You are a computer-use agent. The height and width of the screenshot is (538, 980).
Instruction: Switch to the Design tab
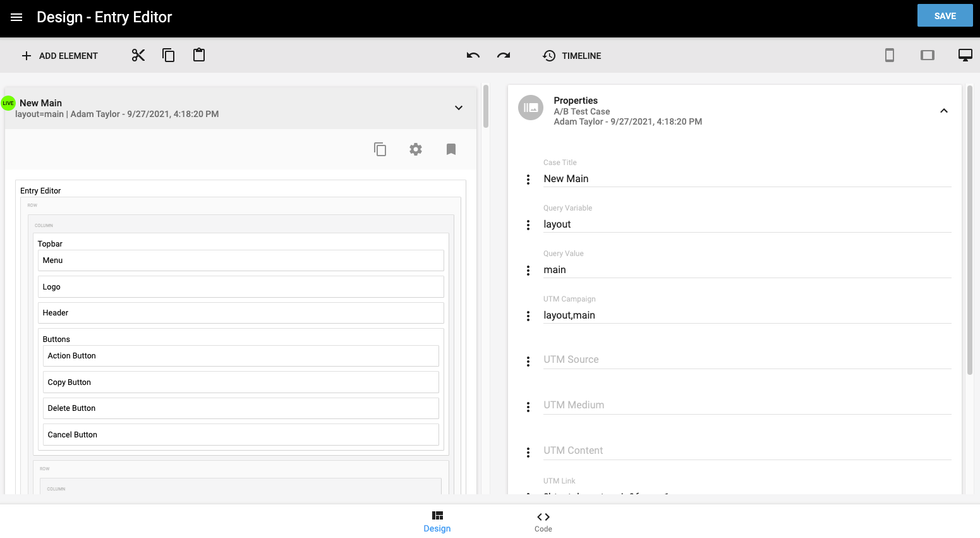[437, 522]
